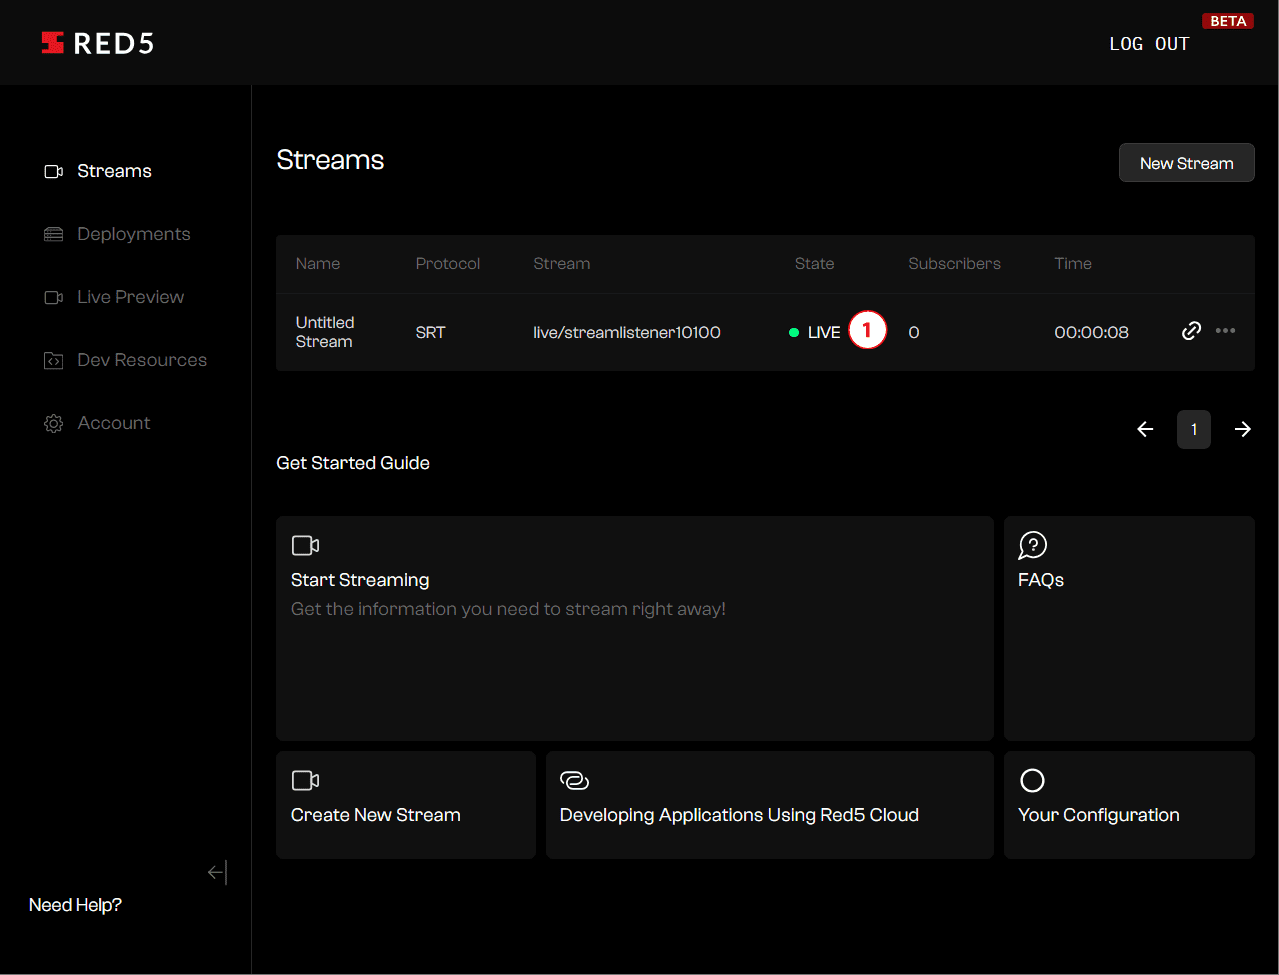Viewport: 1279px width, 975px height.
Task: Click the FAQs question bubble icon
Action: (x=1033, y=546)
